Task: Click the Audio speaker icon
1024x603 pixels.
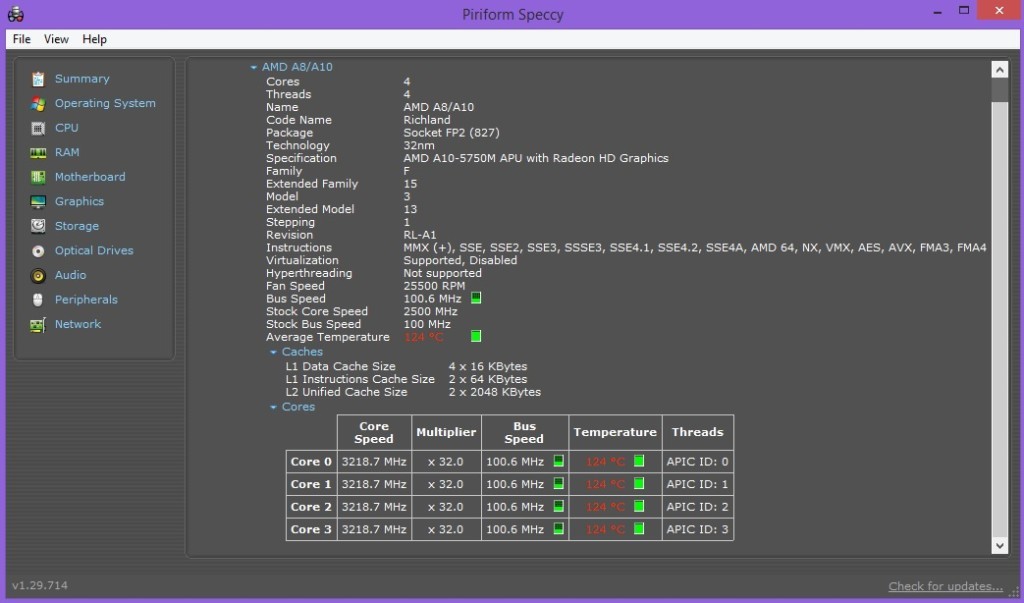Action: [38, 276]
